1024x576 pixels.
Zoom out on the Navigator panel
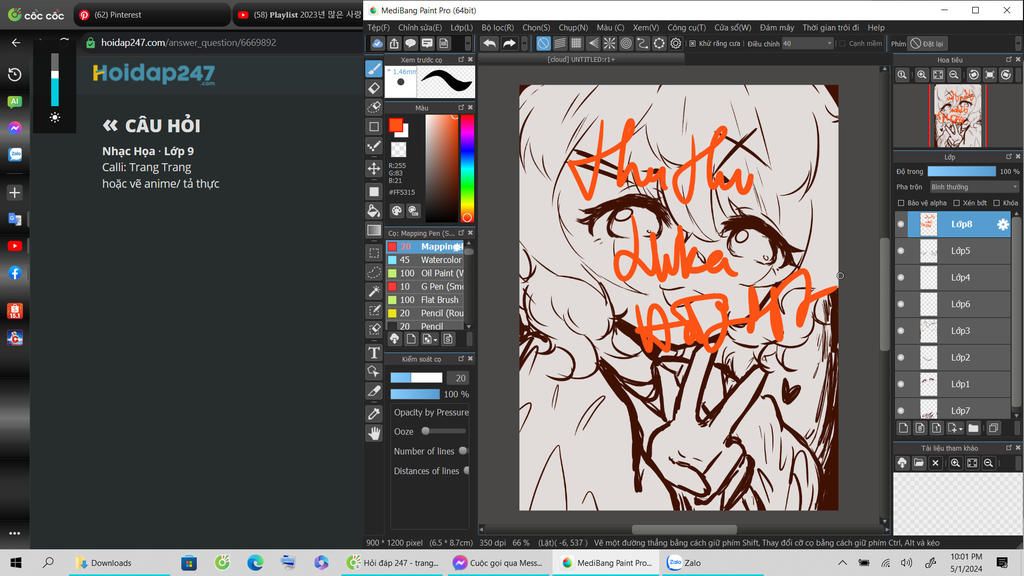click(954, 75)
